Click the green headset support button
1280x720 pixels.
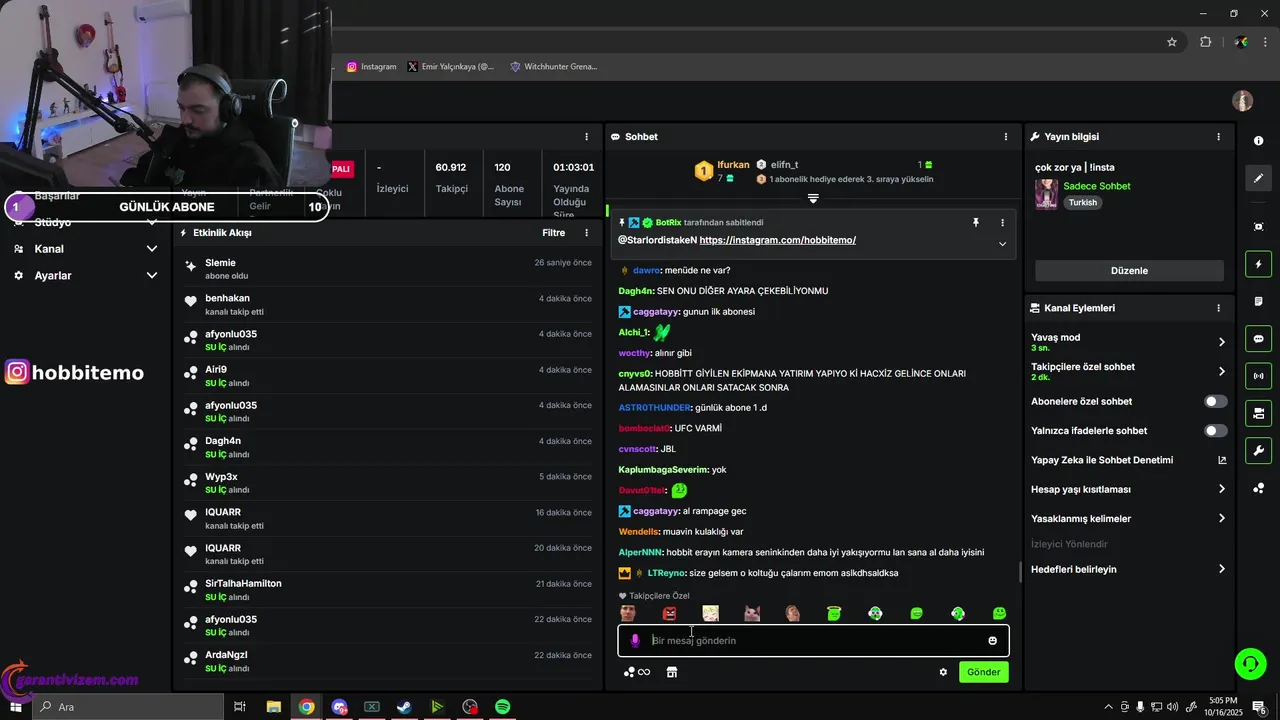(x=1249, y=662)
